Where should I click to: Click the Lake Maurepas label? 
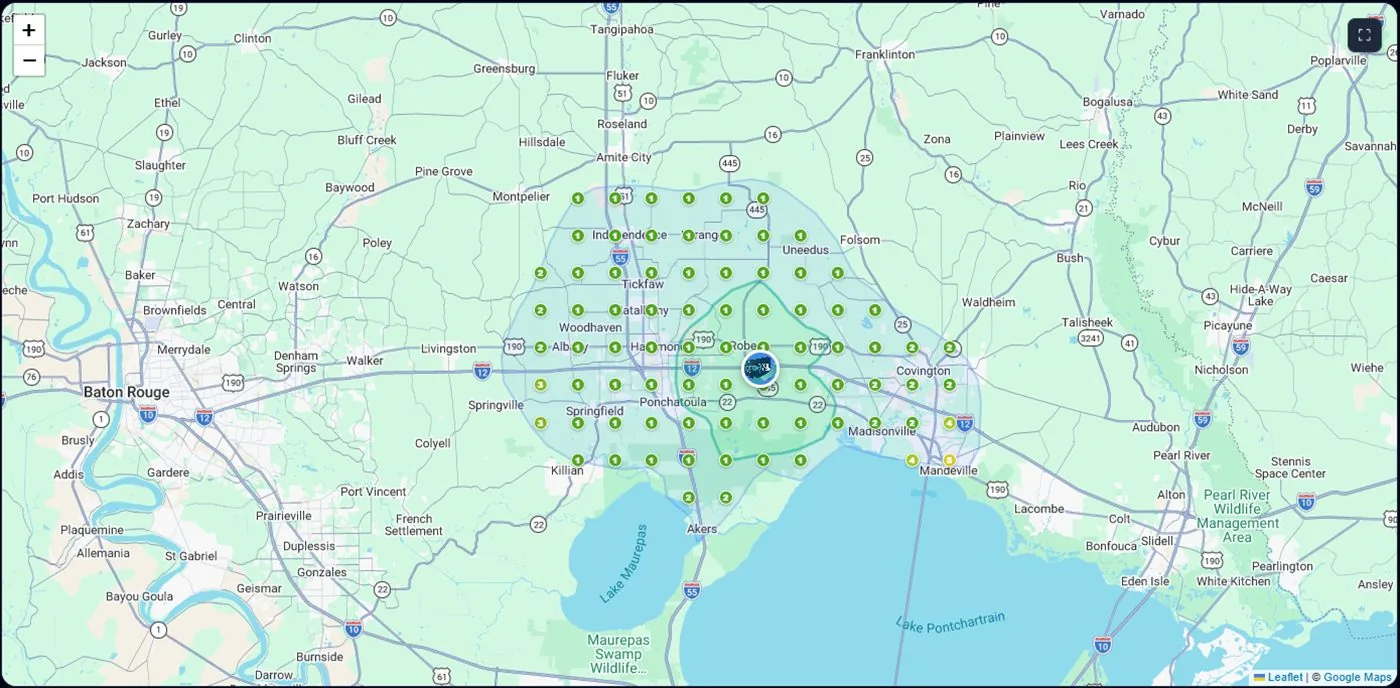(625, 564)
